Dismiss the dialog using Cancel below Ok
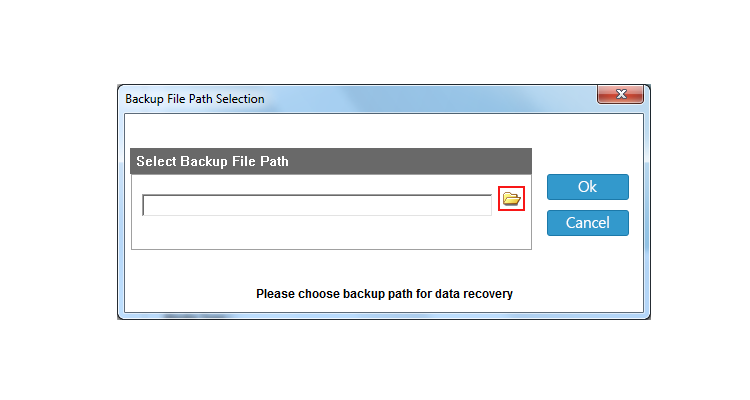 point(588,223)
